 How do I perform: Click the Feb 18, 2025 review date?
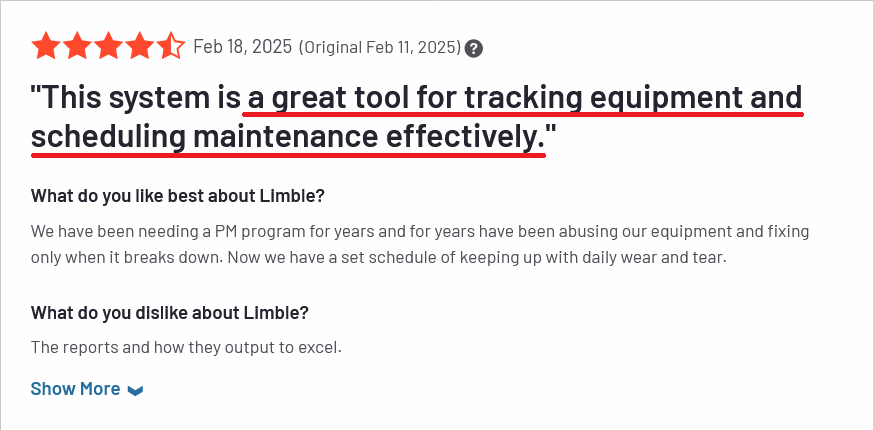[242, 47]
